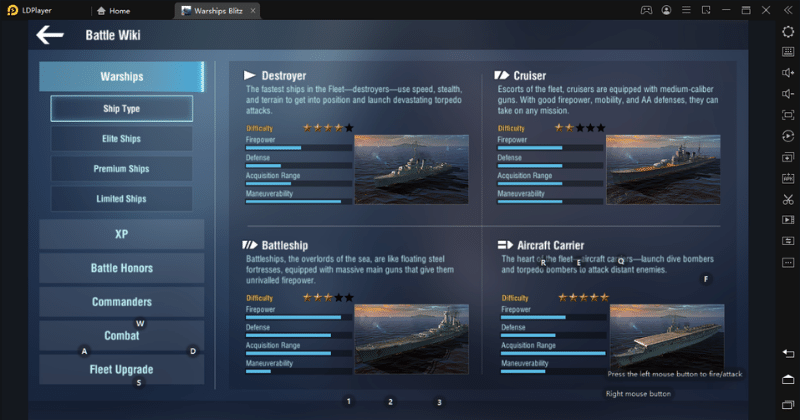This screenshot has height=420, width=800.
Task: Close the Warships Blitz tab
Action: pos(253,11)
